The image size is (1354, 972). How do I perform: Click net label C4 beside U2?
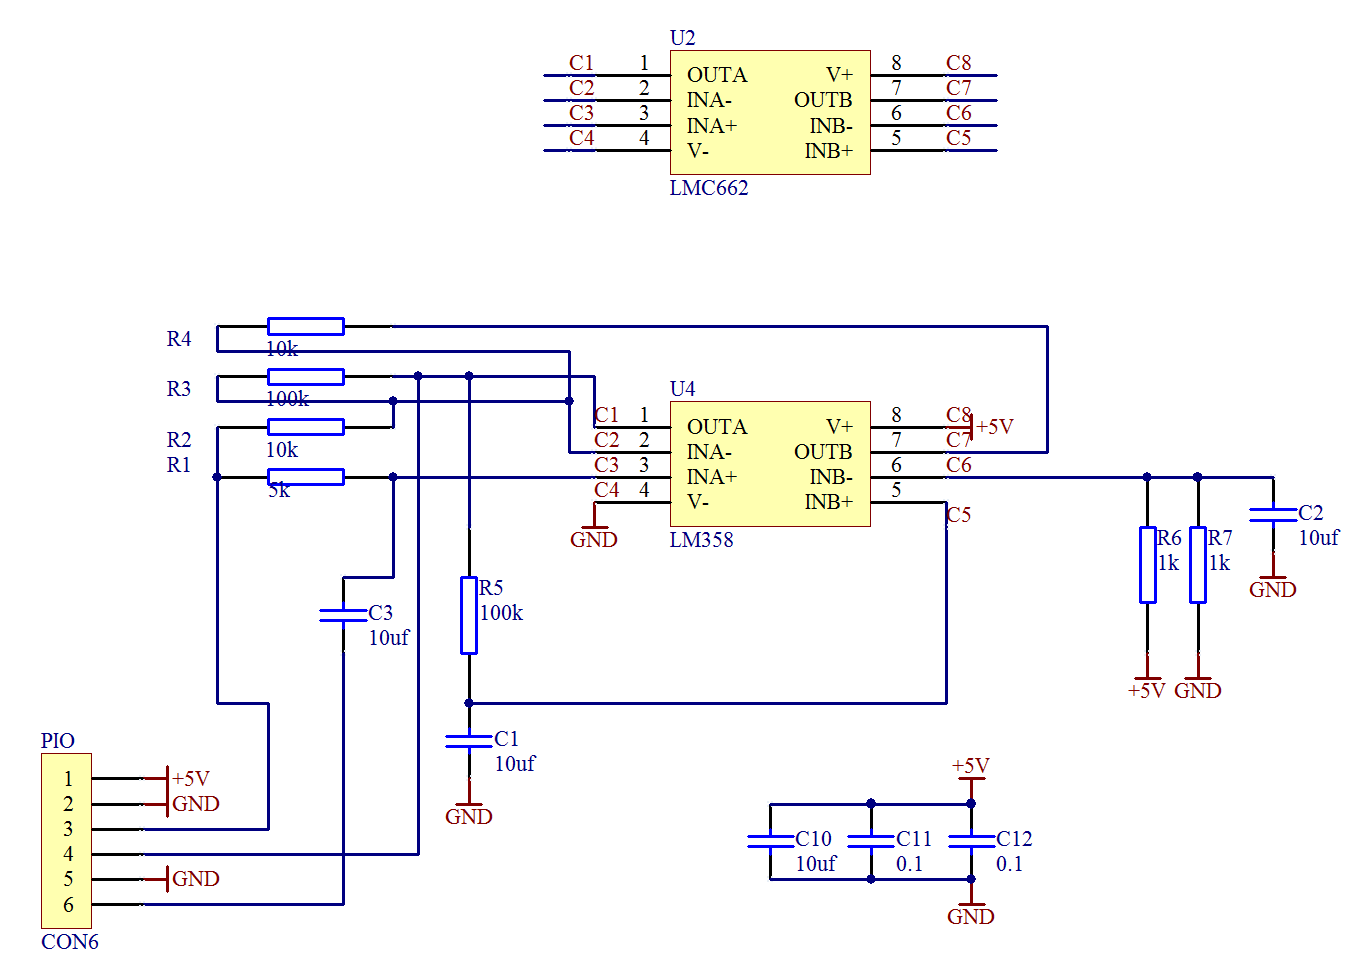click(x=582, y=138)
